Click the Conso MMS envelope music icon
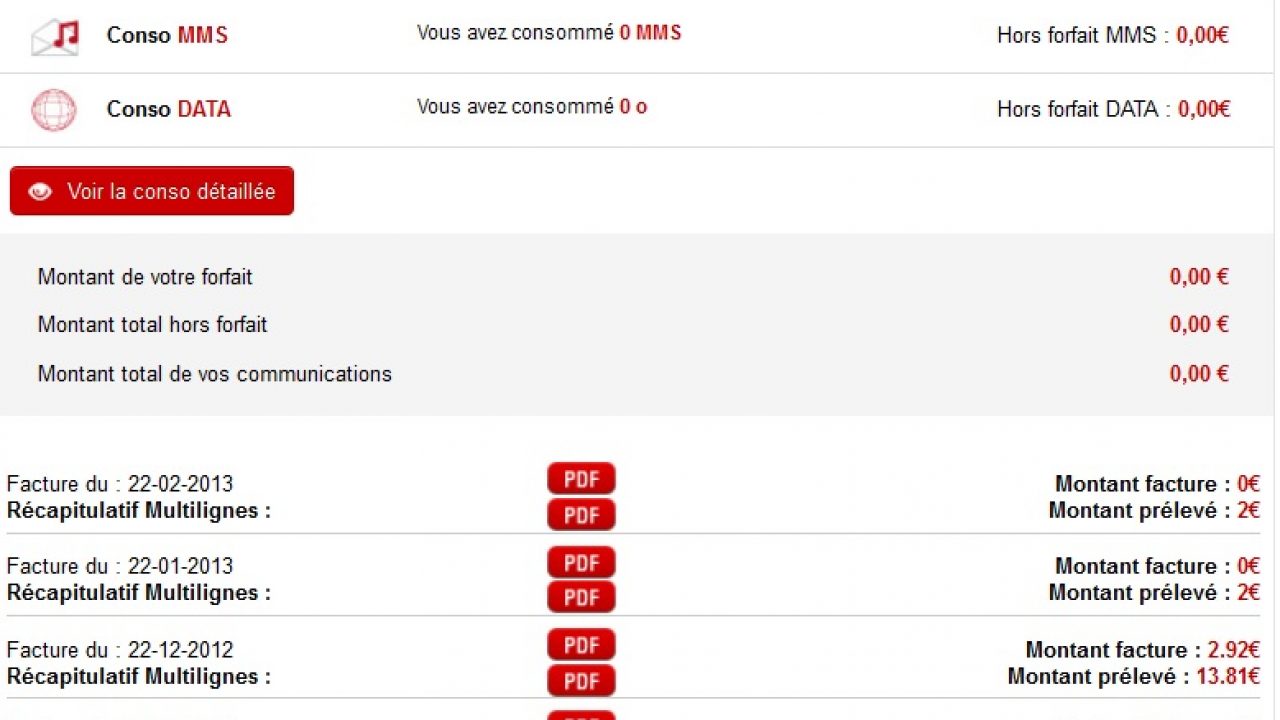 pos(55,36)
